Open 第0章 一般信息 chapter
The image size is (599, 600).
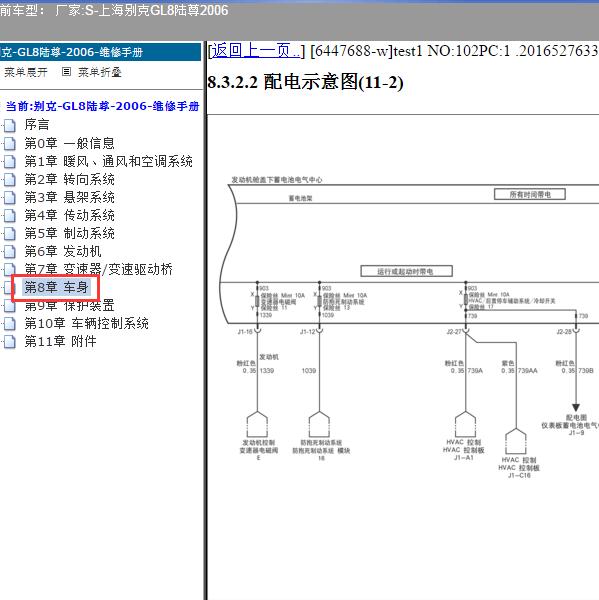point(69,143)
